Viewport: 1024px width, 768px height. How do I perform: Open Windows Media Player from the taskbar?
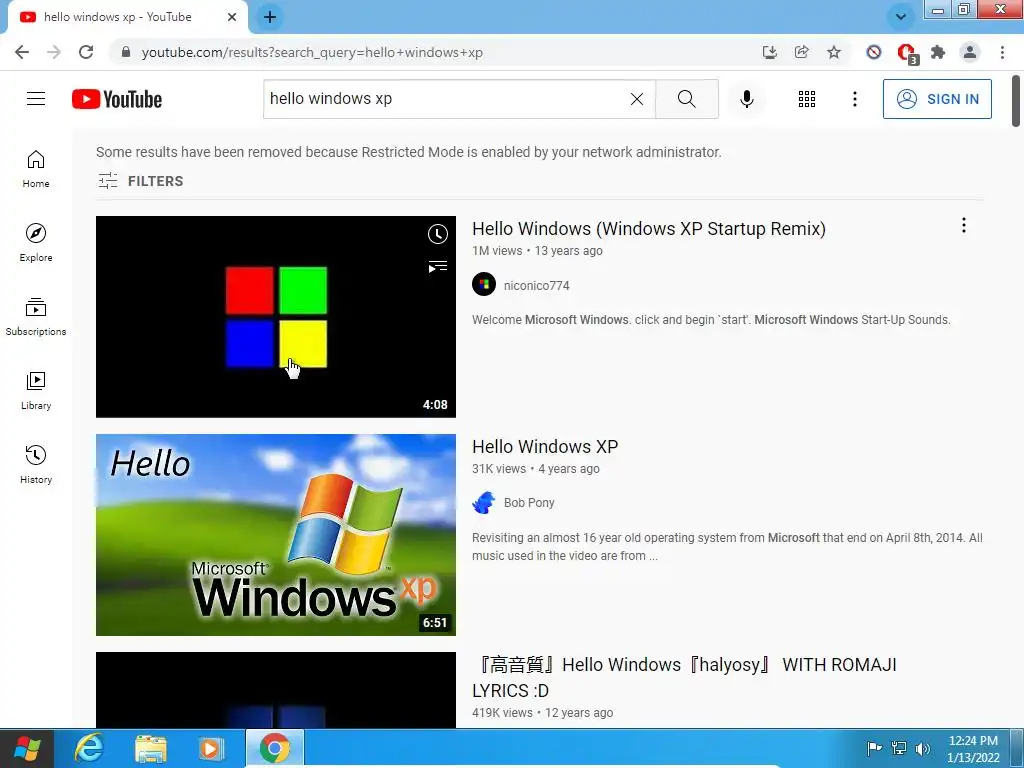211,748
